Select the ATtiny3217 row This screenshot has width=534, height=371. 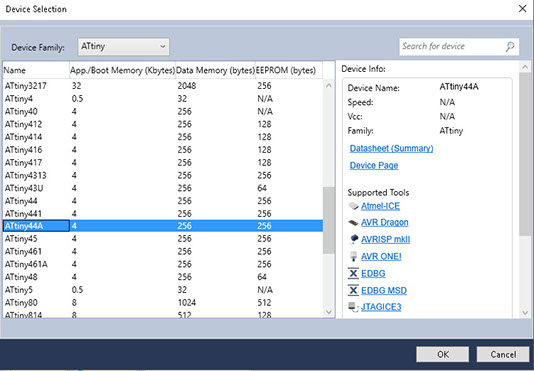click(x=163, y=86)
